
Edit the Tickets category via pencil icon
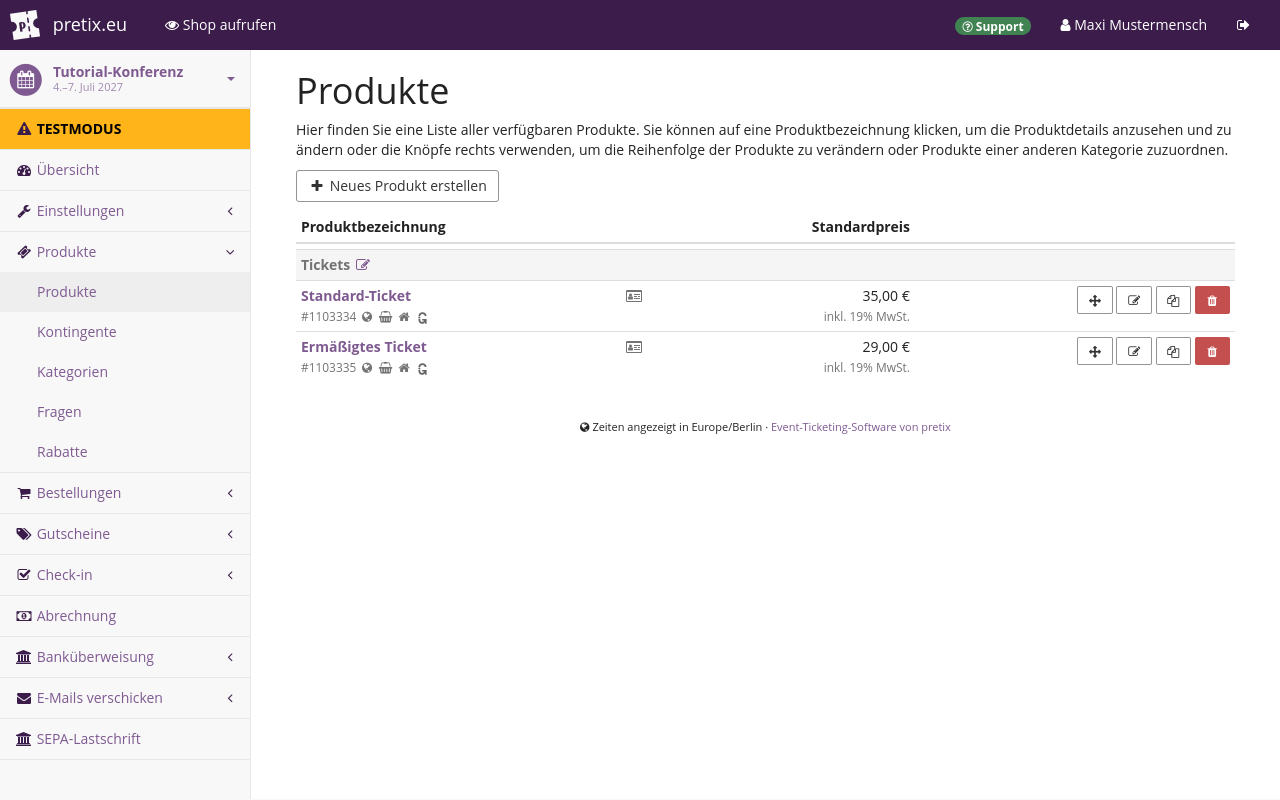[x=363, y=265]
